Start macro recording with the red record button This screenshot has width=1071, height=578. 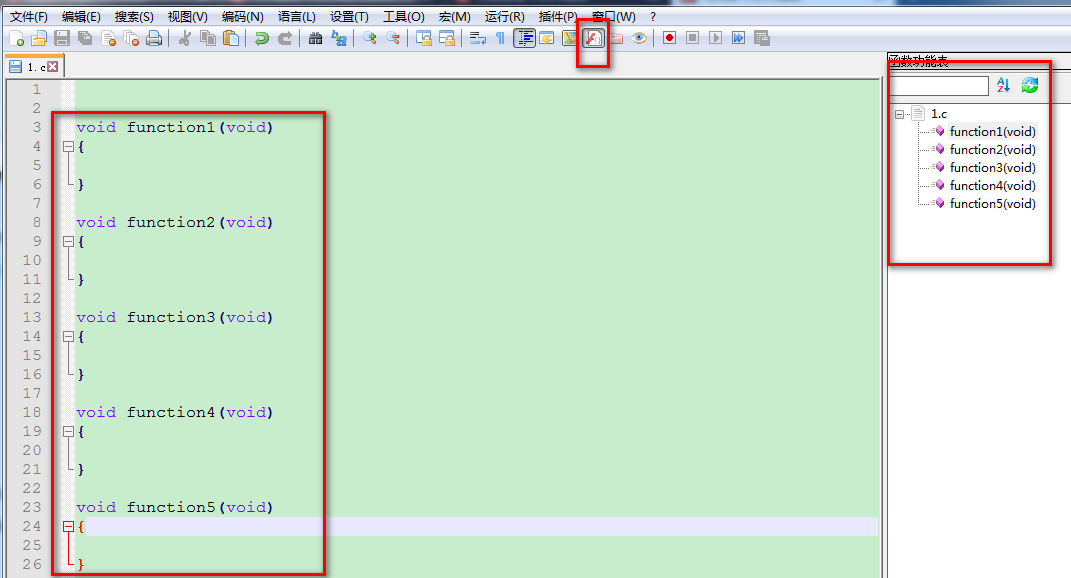pyautogui.click(x=668, y=37)
